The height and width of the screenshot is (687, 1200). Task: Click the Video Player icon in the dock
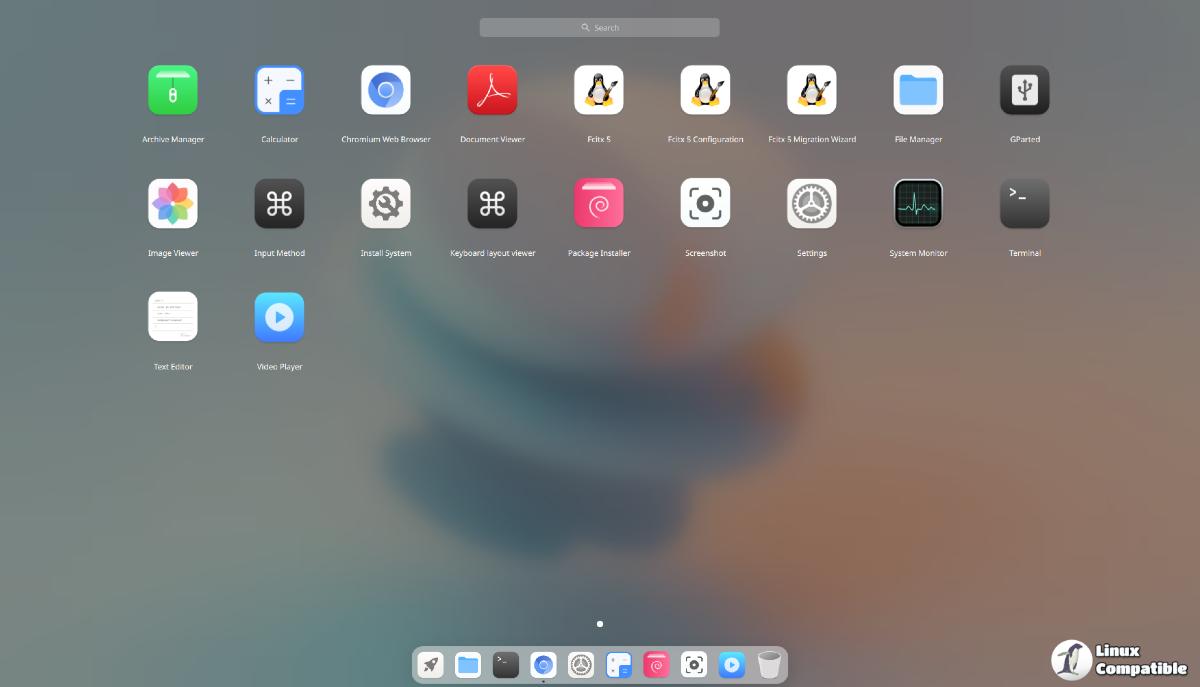pyautogui.click(x=732, y=664)
